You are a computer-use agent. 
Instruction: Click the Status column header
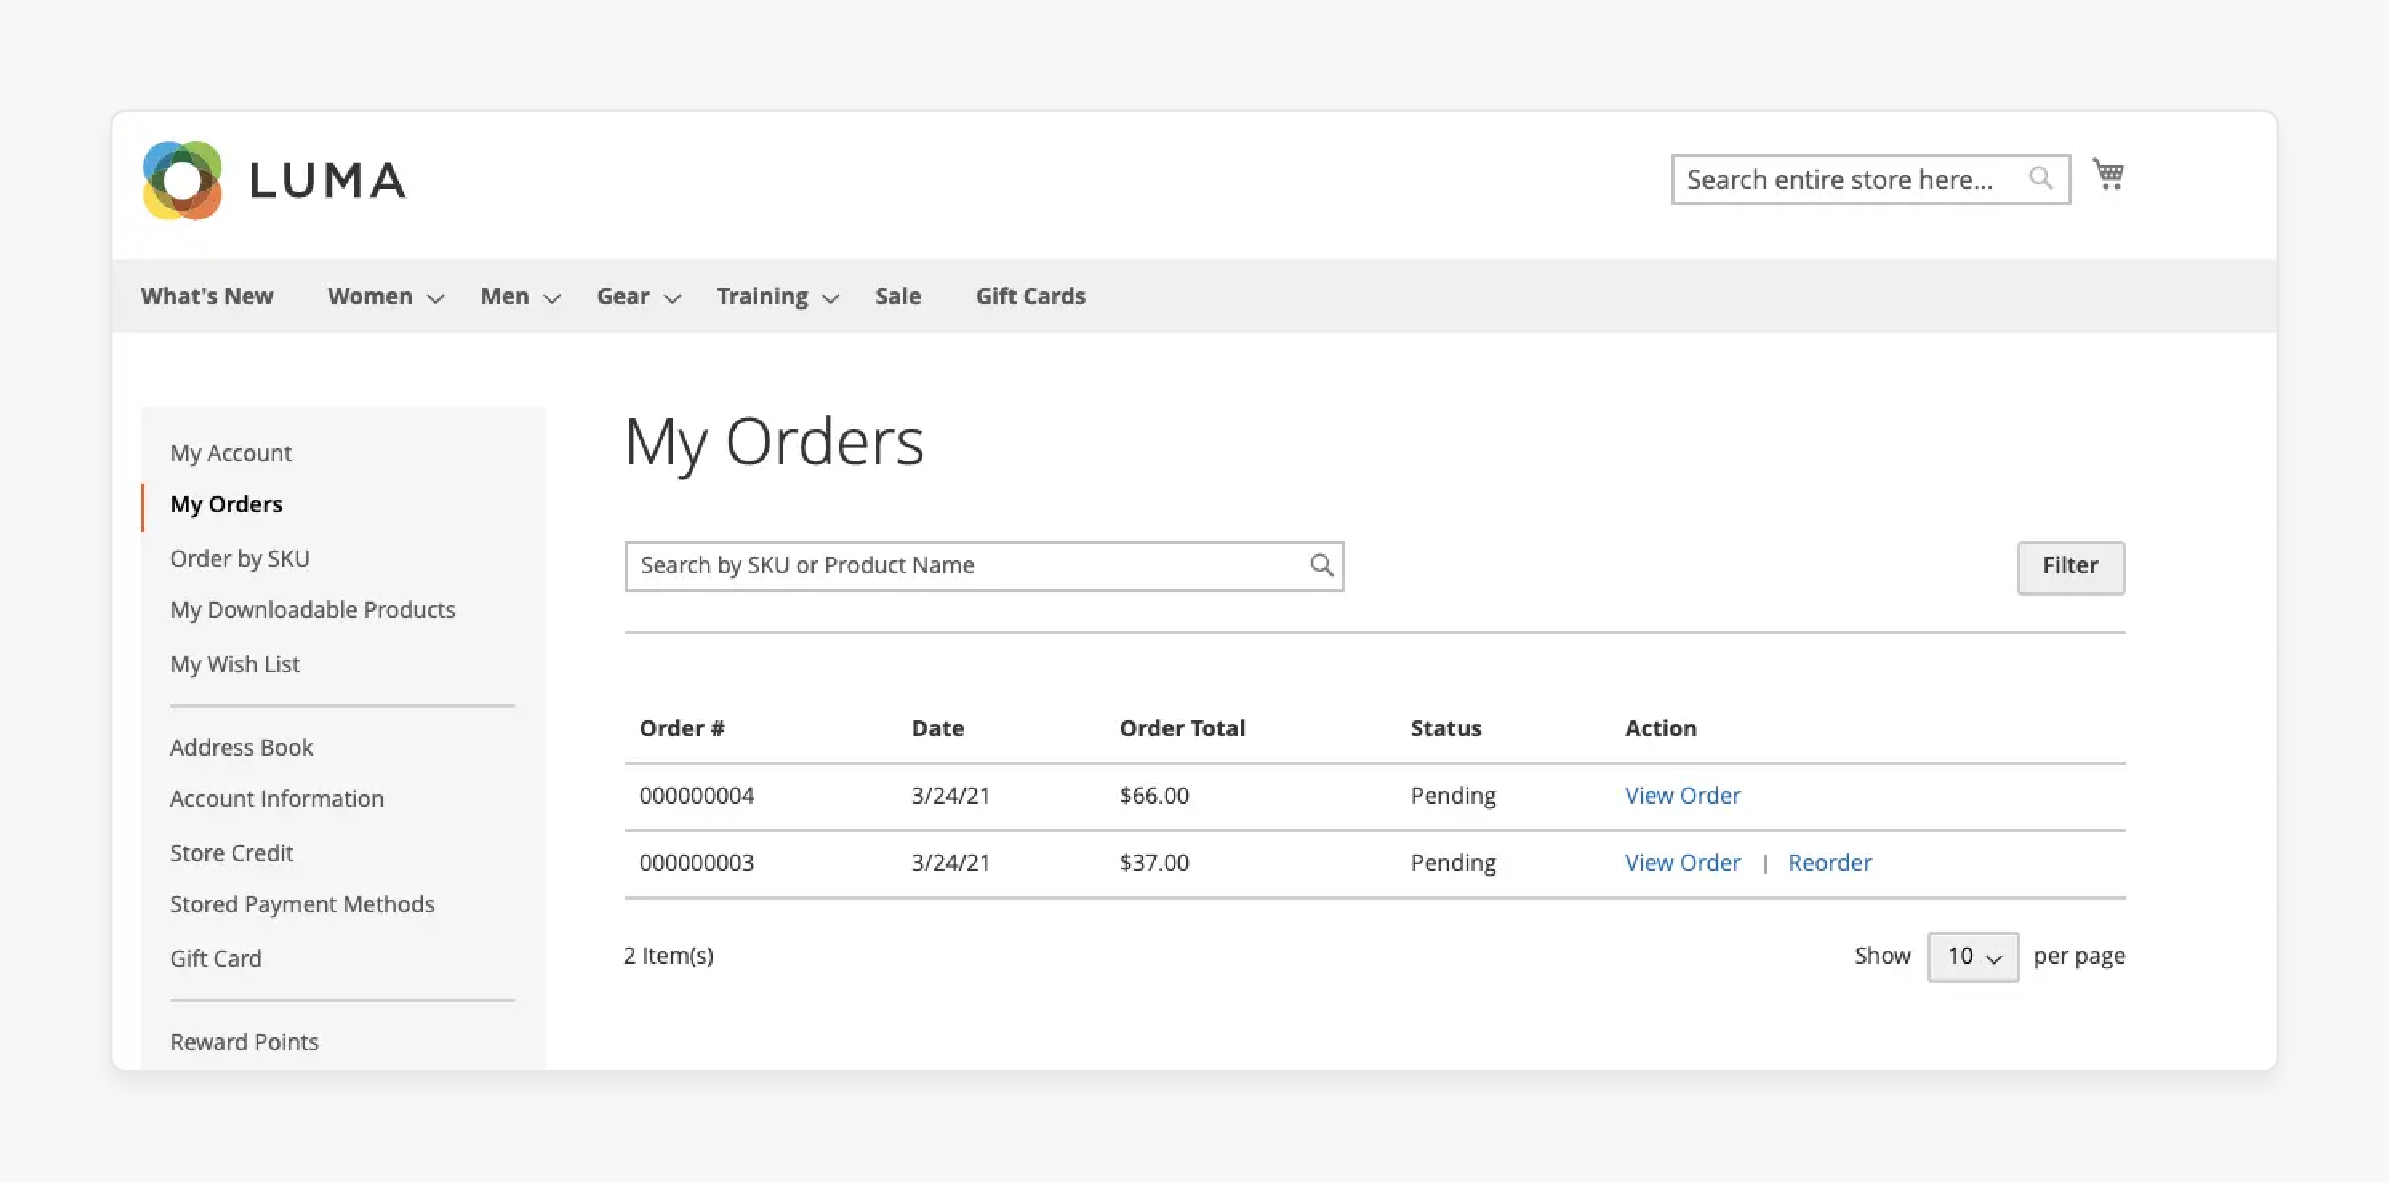(x=1446, y=728)
